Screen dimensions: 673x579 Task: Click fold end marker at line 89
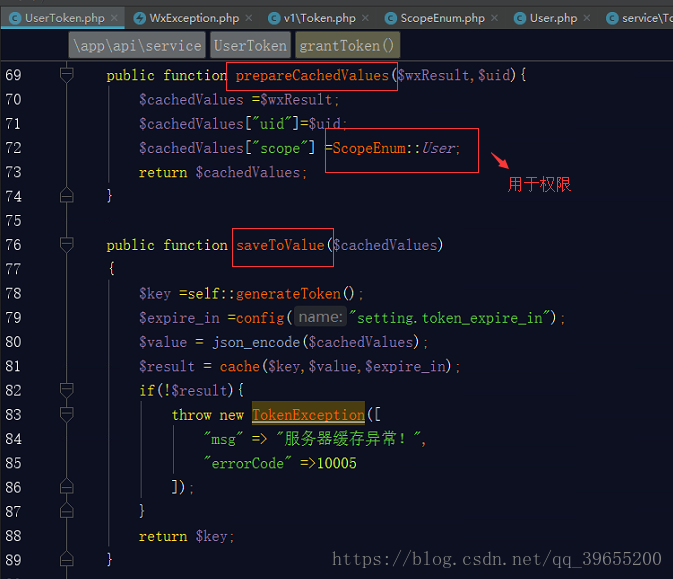[x=67, y=559]
